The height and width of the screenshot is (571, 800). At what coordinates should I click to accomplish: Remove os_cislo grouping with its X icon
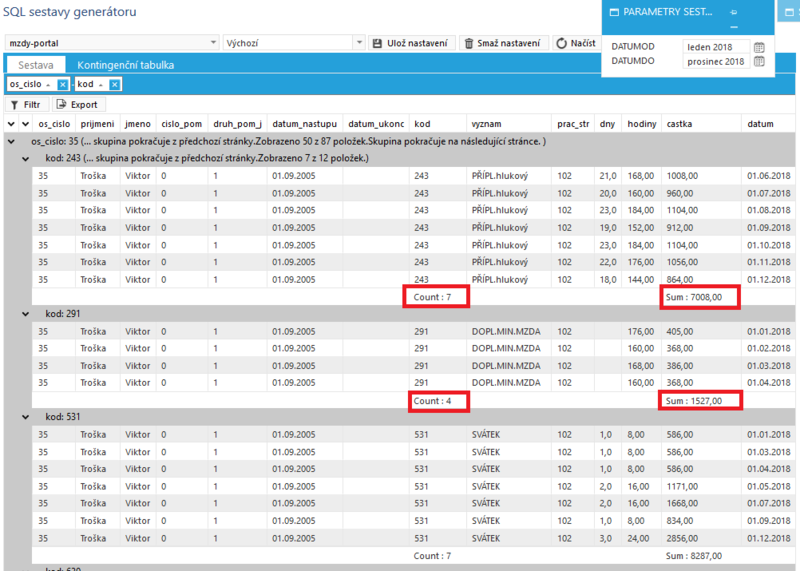[x=62, y=85]
